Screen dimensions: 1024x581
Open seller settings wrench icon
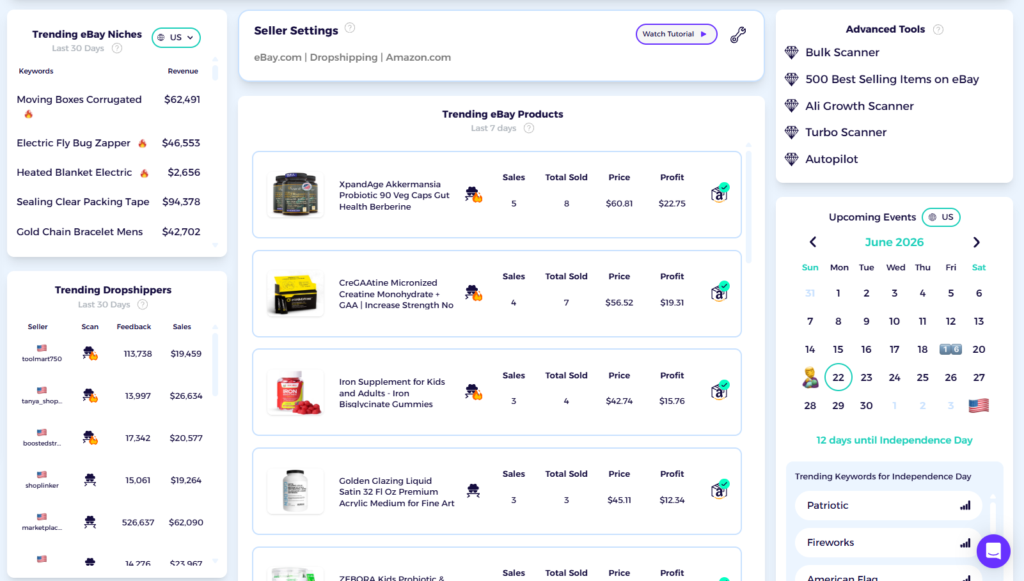[738, 35]
